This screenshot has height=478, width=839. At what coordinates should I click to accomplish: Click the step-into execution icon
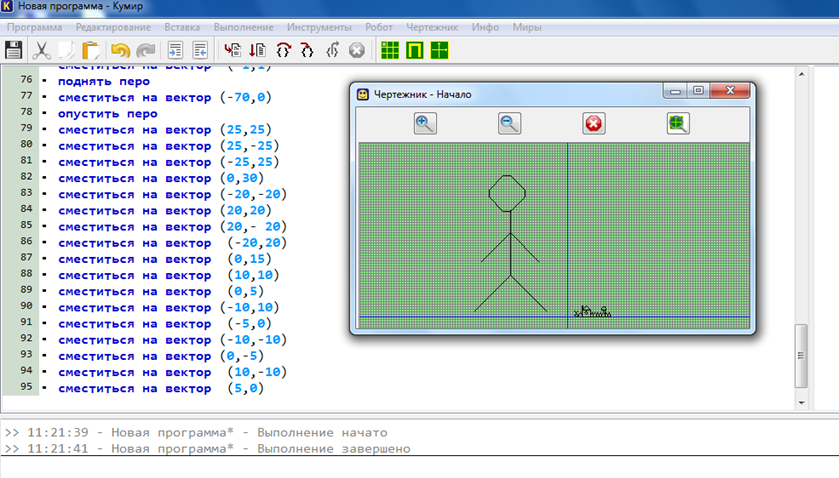click(x=307, y=50)
